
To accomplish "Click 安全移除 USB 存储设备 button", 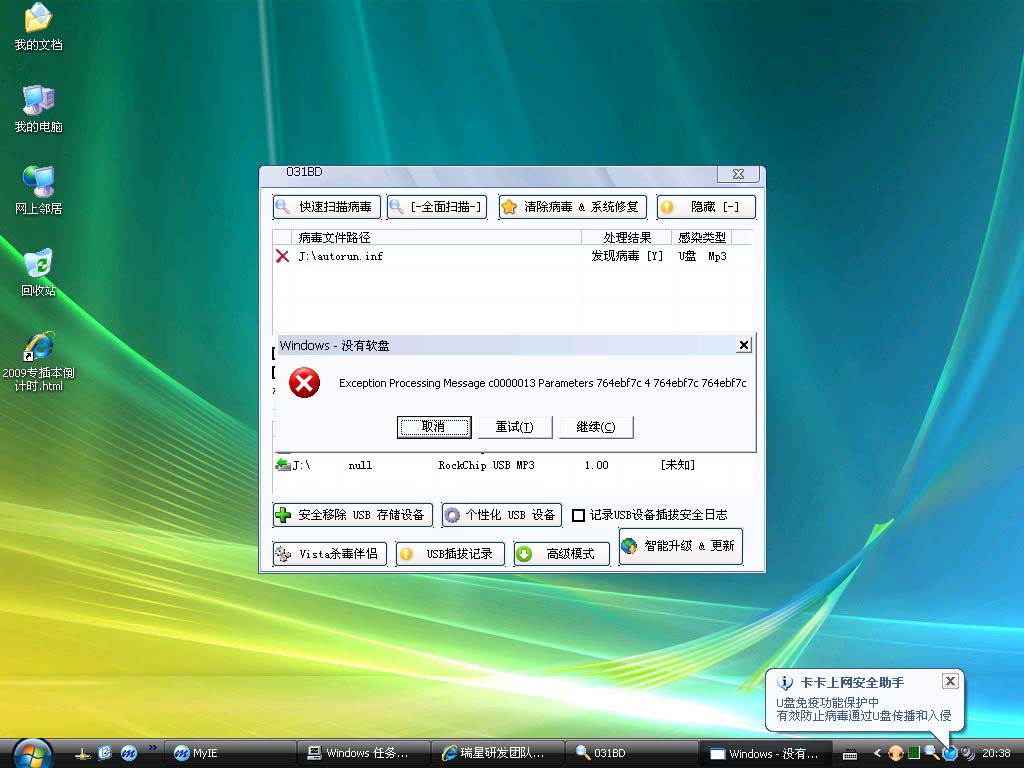I will coord(353,515).
